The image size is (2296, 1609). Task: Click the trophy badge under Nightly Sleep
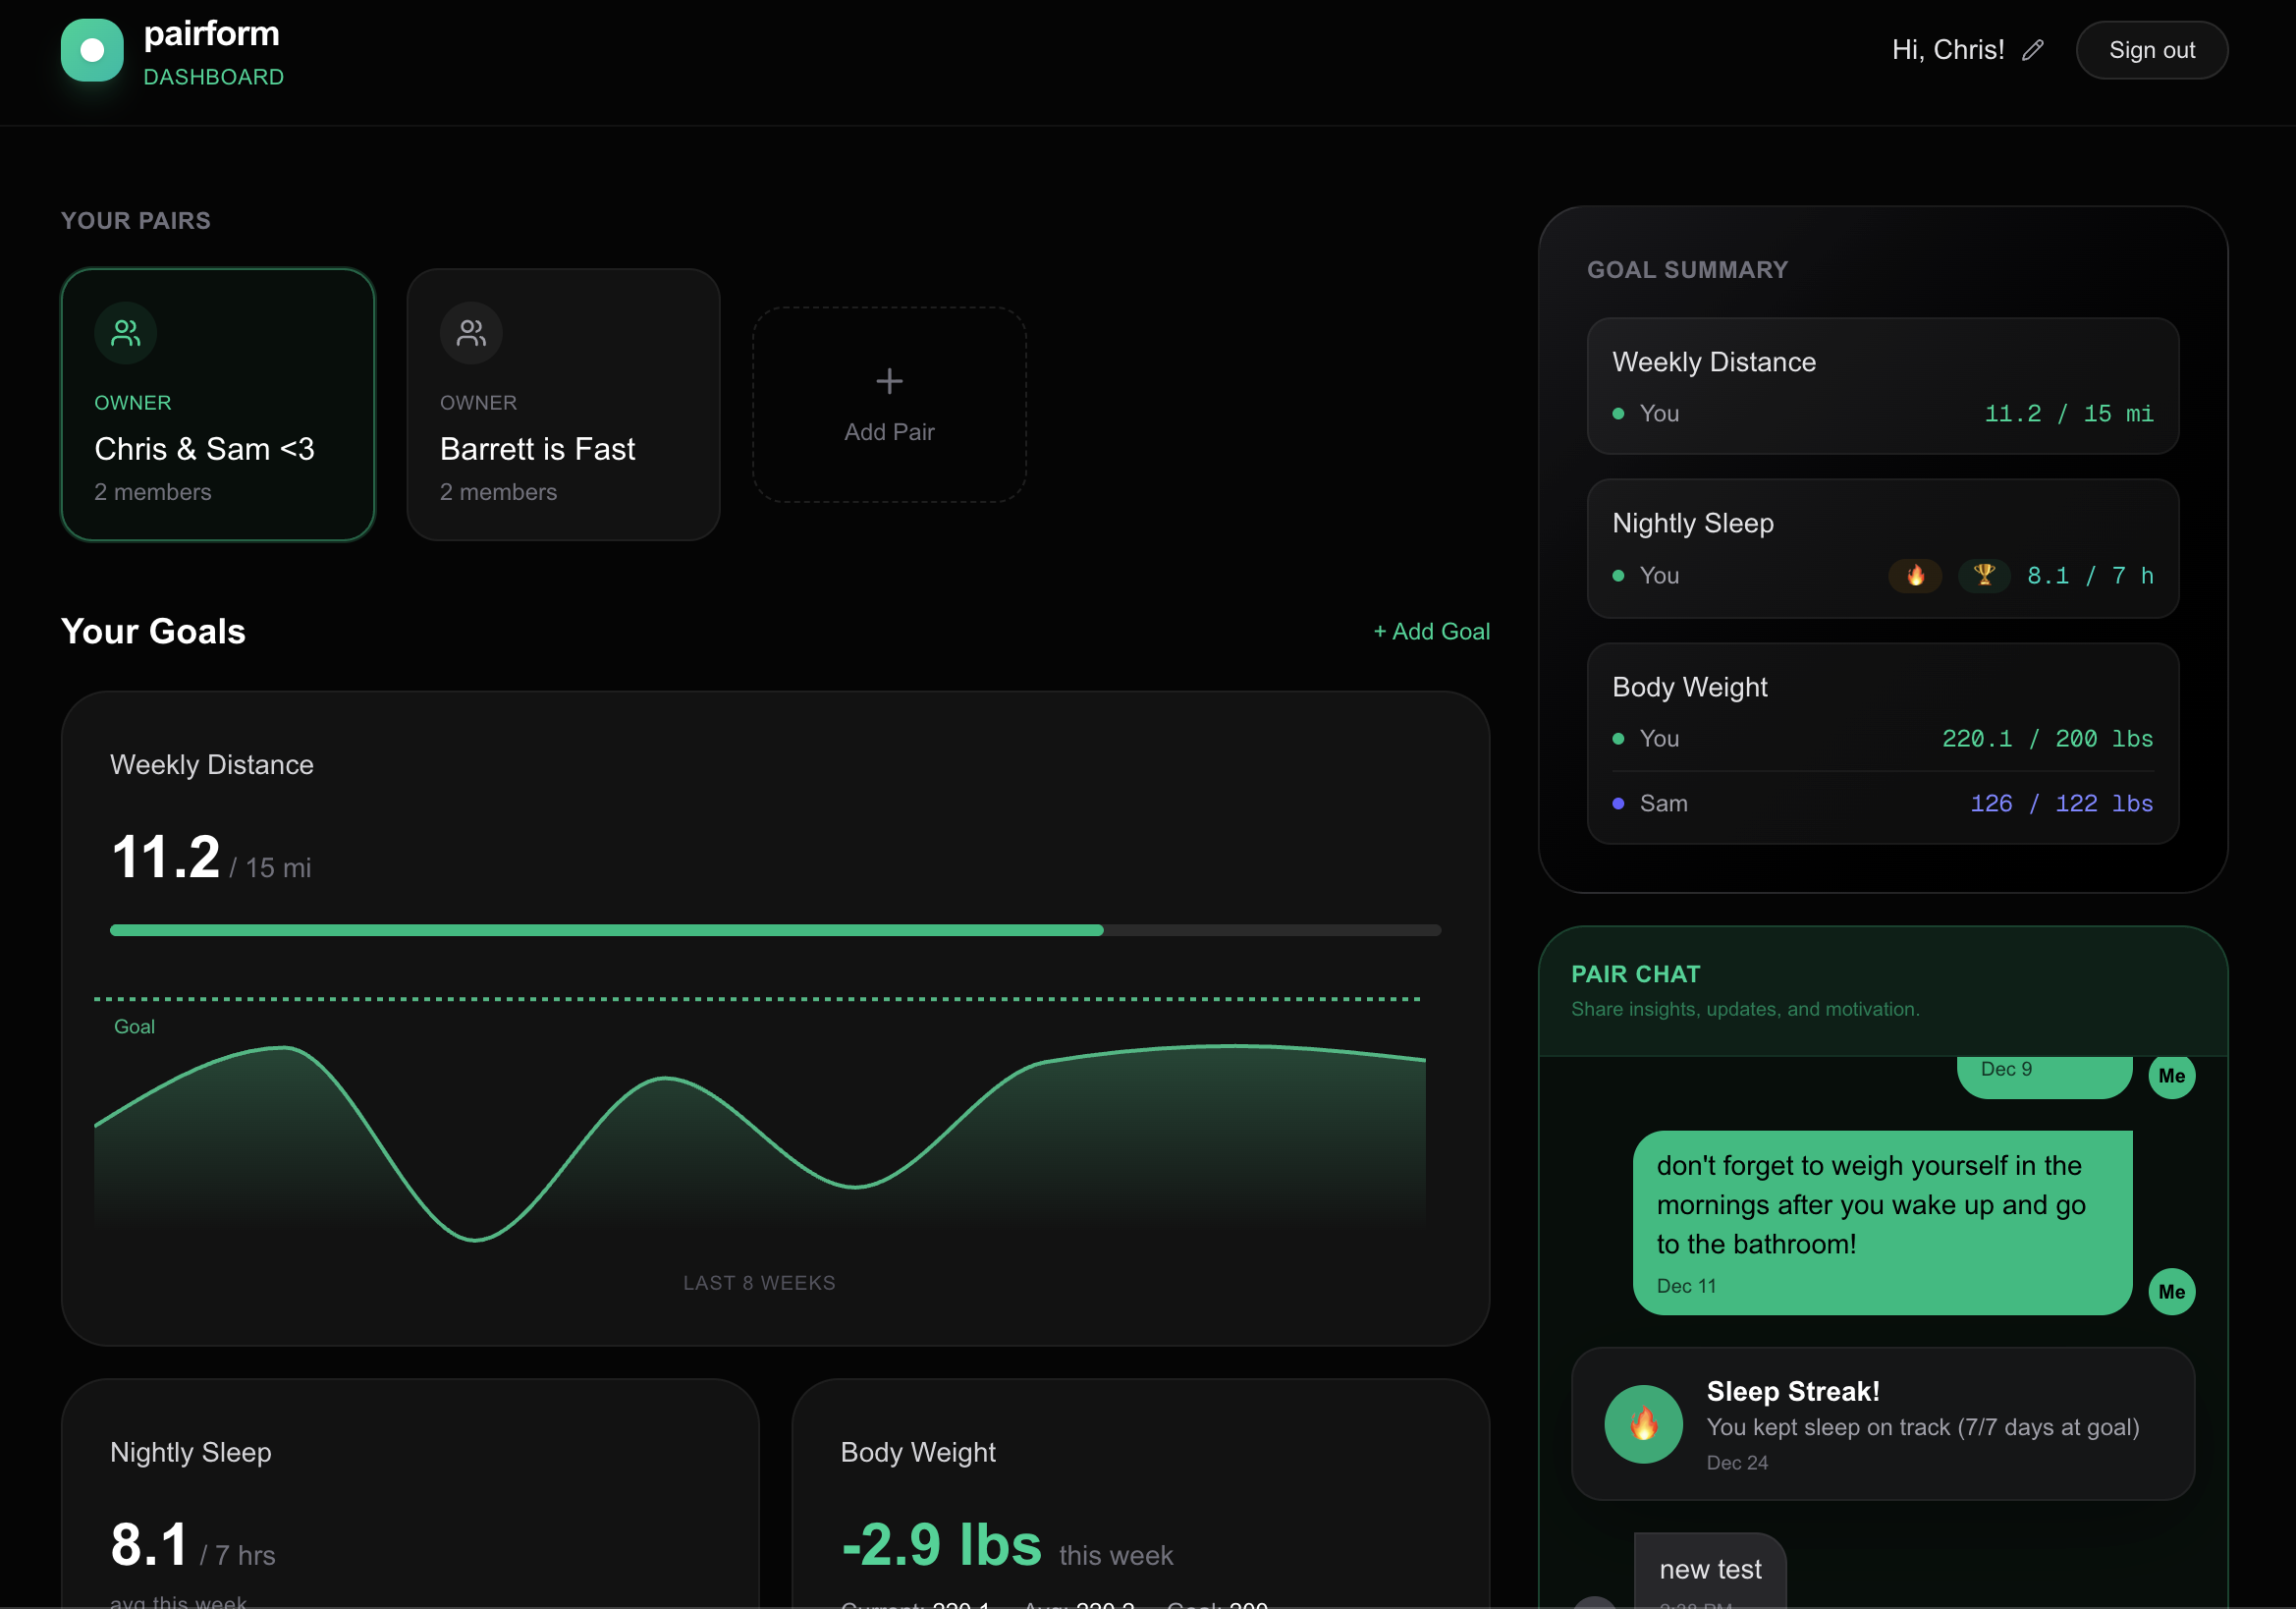(1985, 575)
